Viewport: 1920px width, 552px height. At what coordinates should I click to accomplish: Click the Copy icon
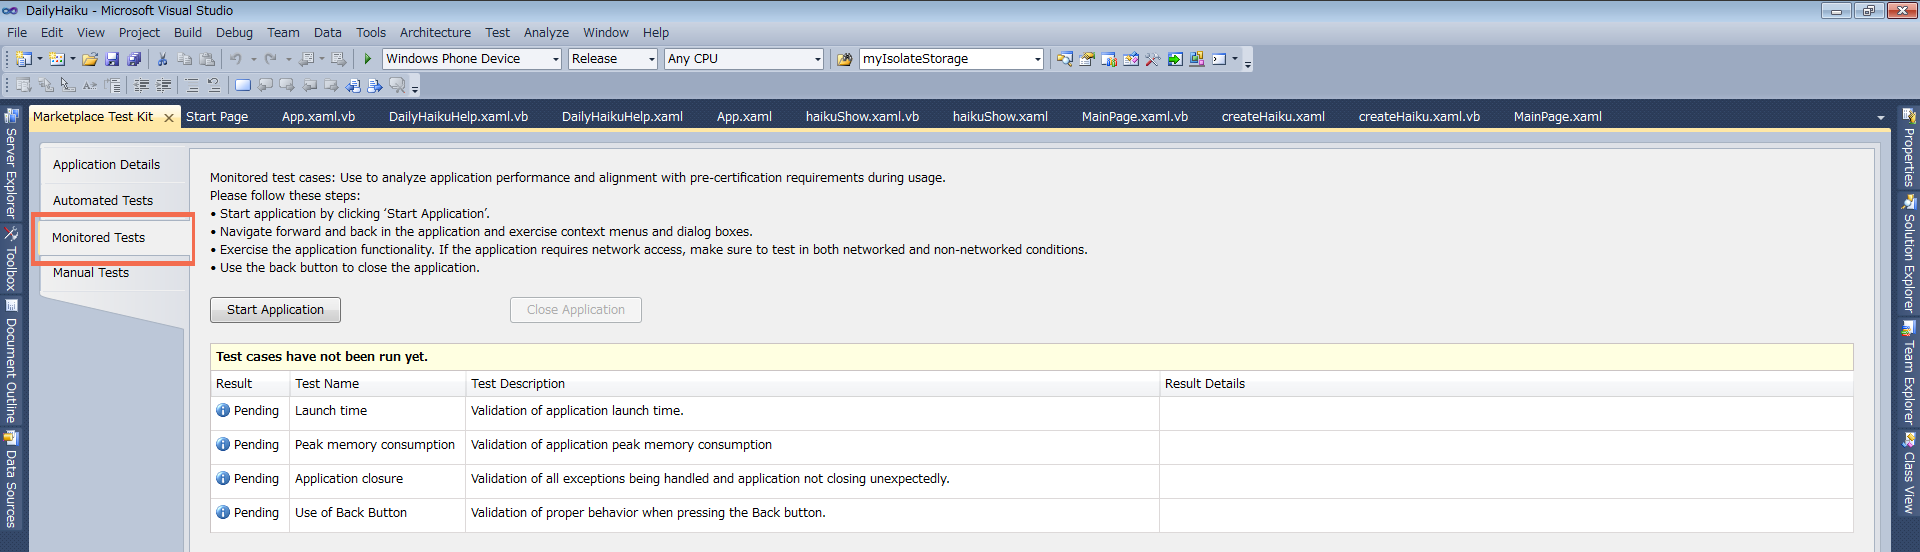[x=184, y=59]
